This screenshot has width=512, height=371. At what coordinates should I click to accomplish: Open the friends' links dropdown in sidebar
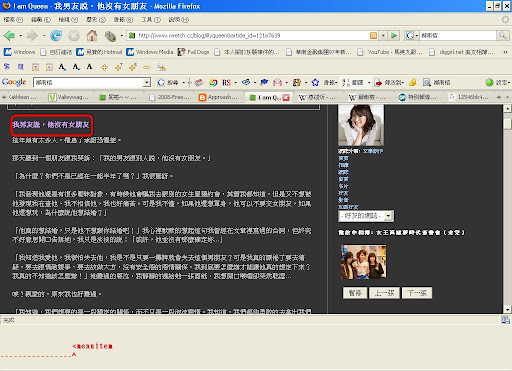(366, 216)
